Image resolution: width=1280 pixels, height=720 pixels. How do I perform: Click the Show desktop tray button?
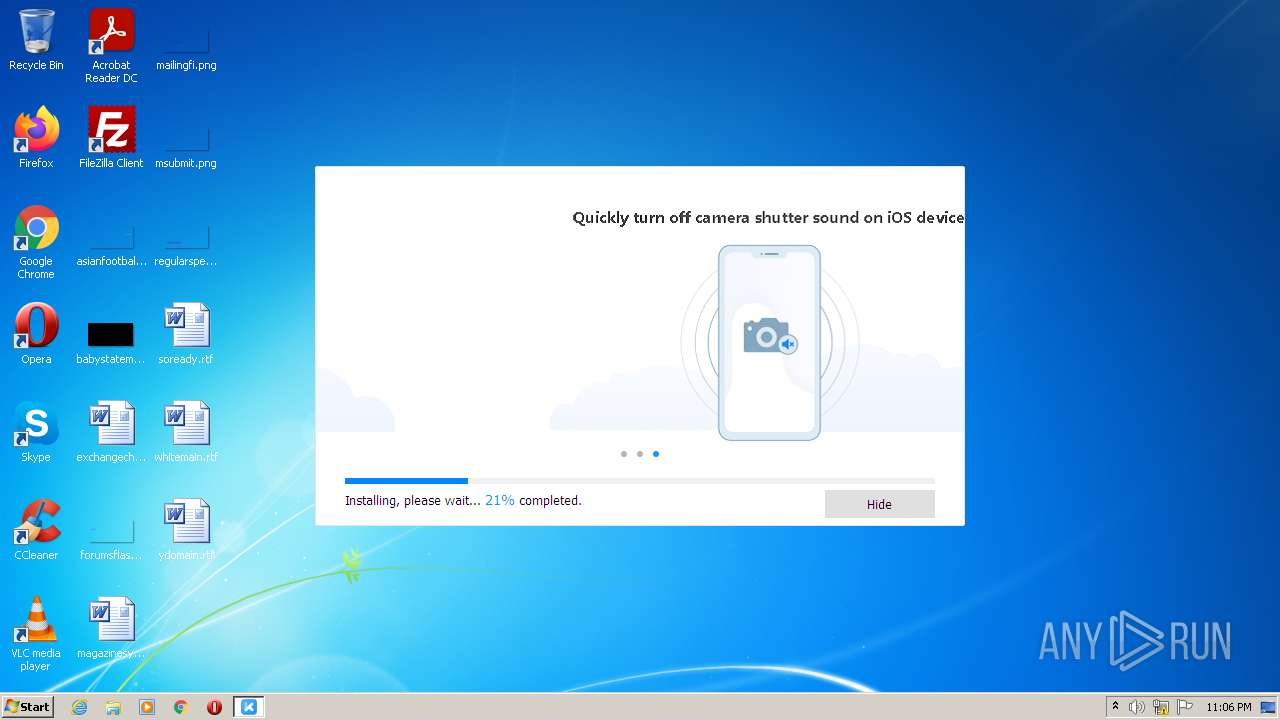pos(1269,707)
